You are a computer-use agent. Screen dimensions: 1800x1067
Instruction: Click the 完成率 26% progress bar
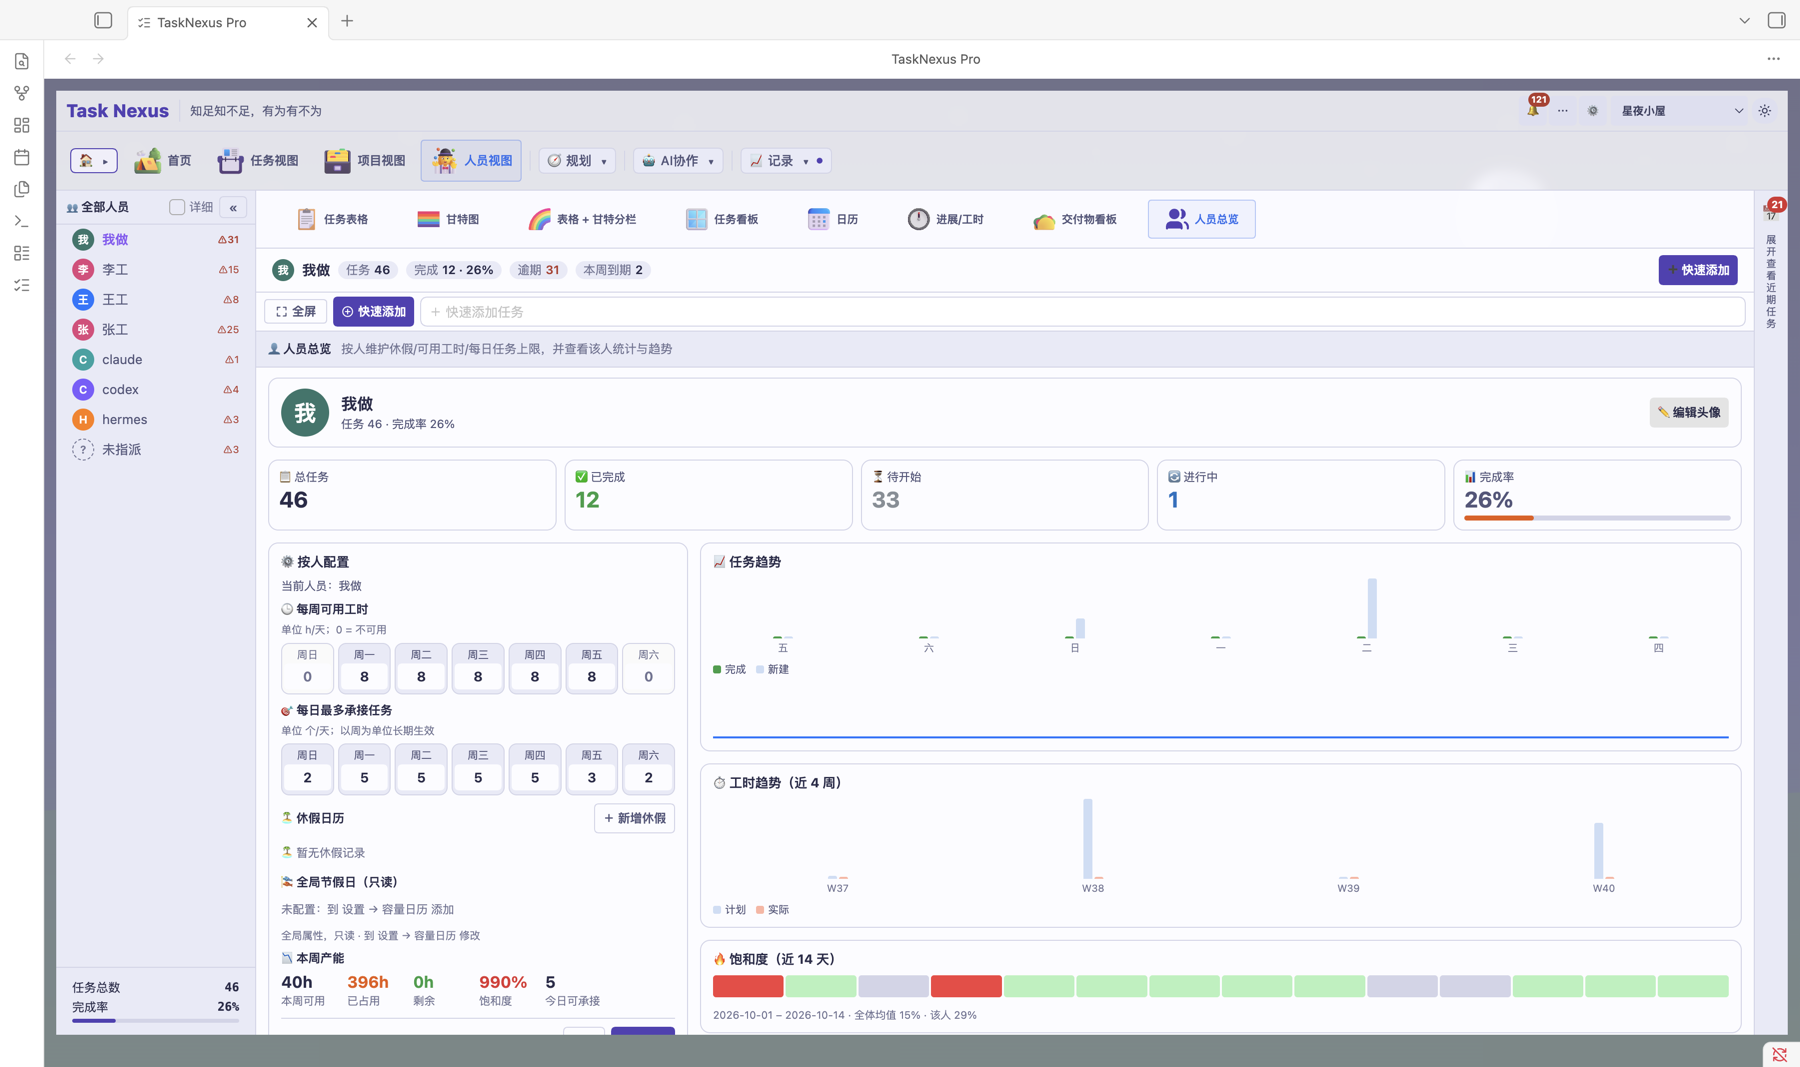point(1597,518)
